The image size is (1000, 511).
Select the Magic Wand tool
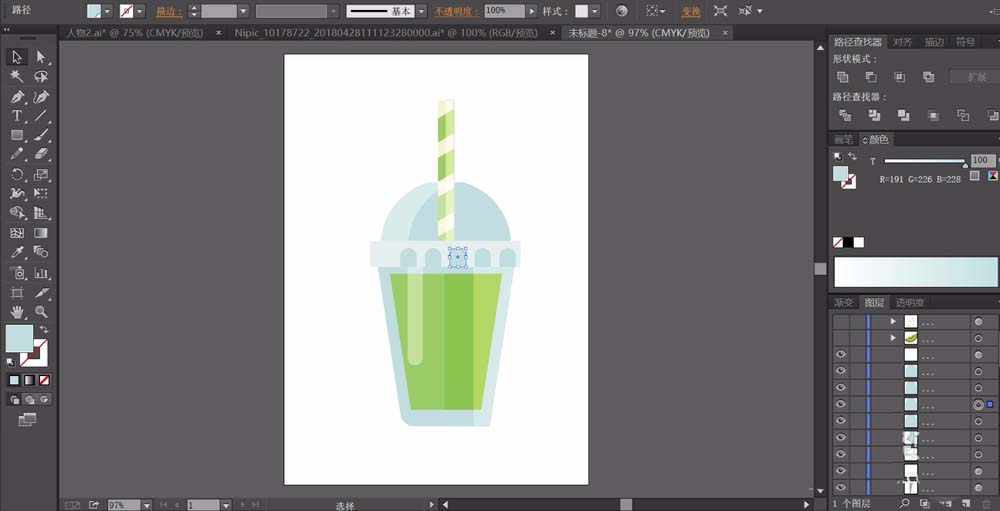17,77
